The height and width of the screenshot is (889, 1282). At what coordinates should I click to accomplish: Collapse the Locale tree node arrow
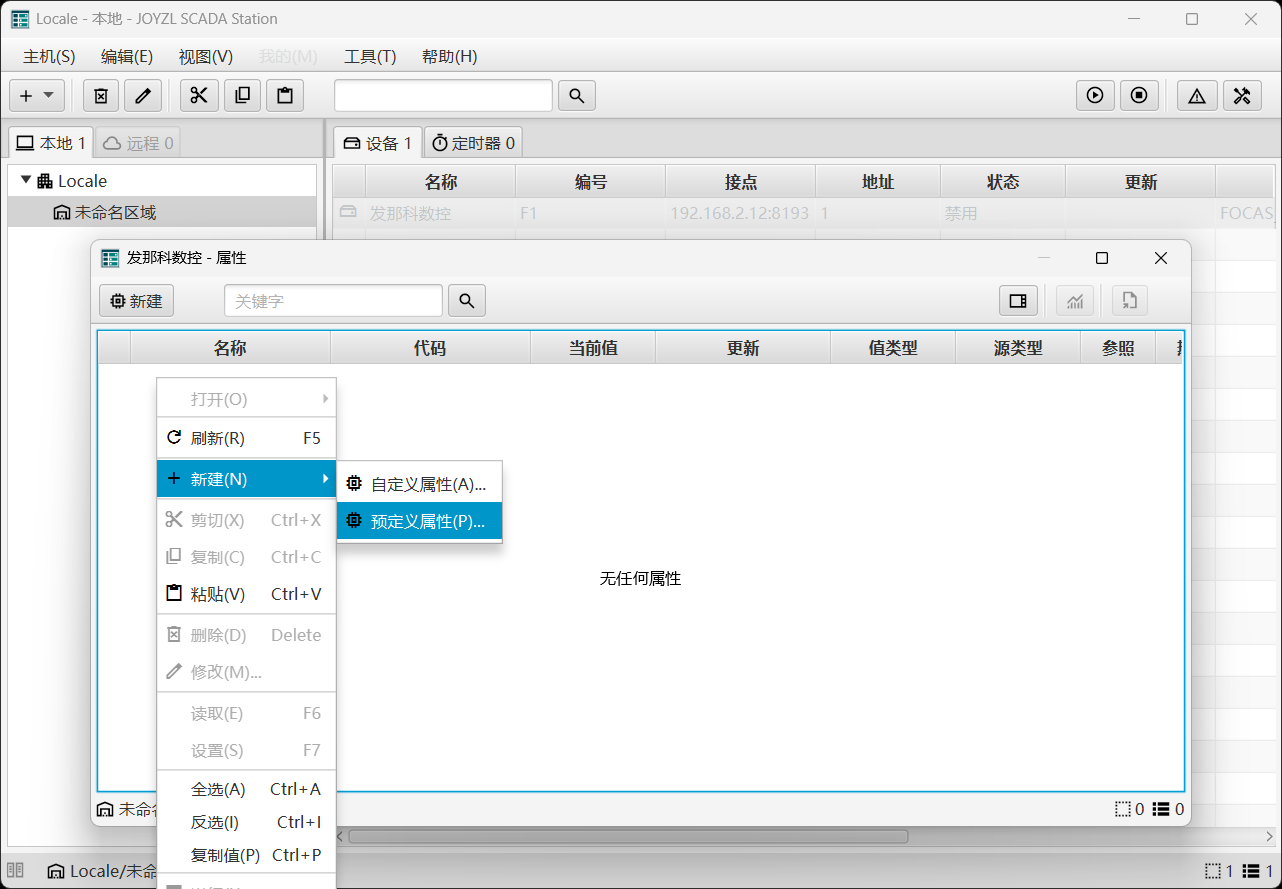click(26, 180)
